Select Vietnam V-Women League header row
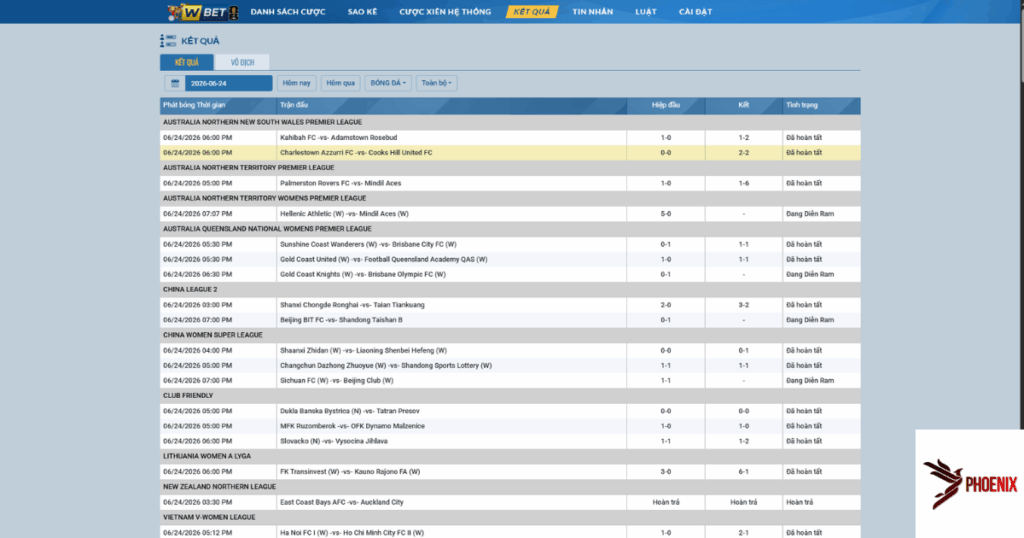 tap(510, 518)
